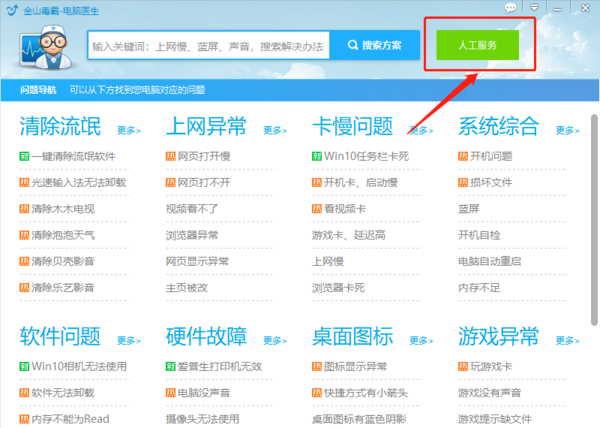This screenshot has width=600, height=428.
Task: Expand 更多 next to 上网异常
Action: click(x=275, y=130)
